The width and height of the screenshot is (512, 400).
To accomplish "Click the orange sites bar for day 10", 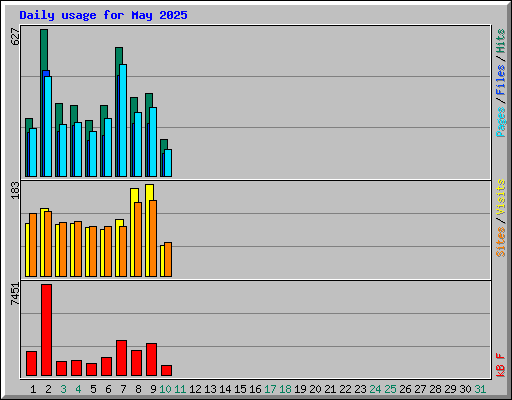I will click(x=168, y=259).
